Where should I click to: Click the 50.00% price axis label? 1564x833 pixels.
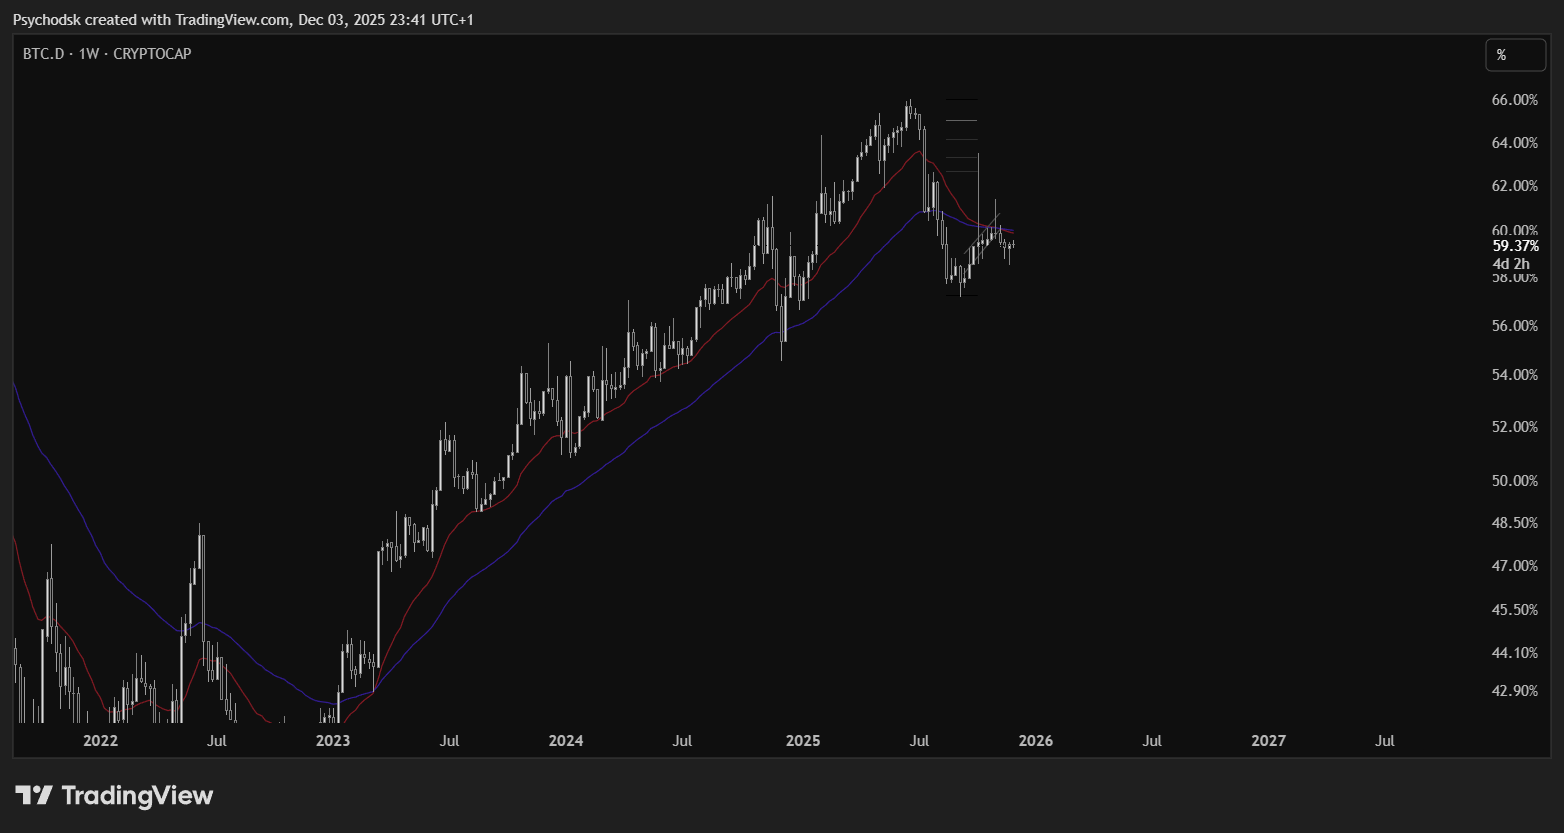click(1514, 481)
